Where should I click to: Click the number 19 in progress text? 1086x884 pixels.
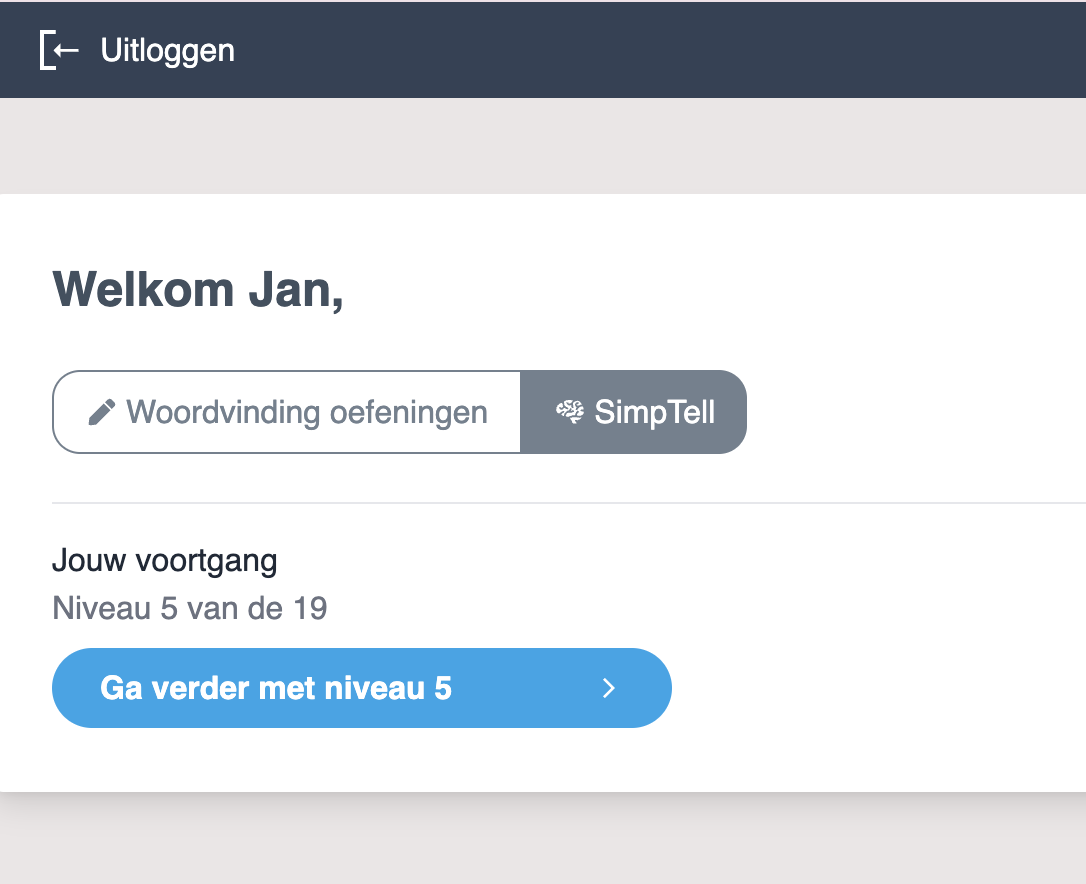pyautogui.click(x=310, y=608)
